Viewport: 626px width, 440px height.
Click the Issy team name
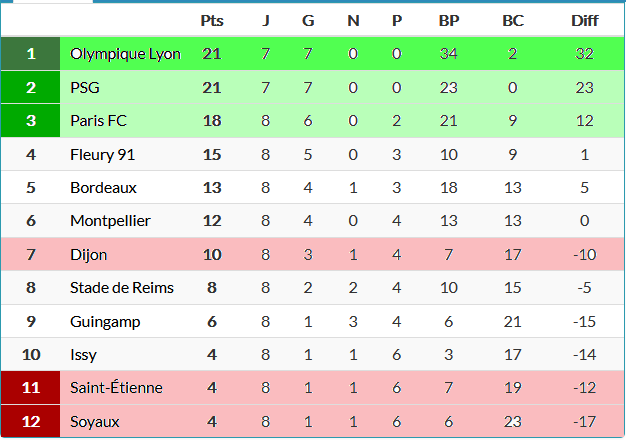(85, 355)
